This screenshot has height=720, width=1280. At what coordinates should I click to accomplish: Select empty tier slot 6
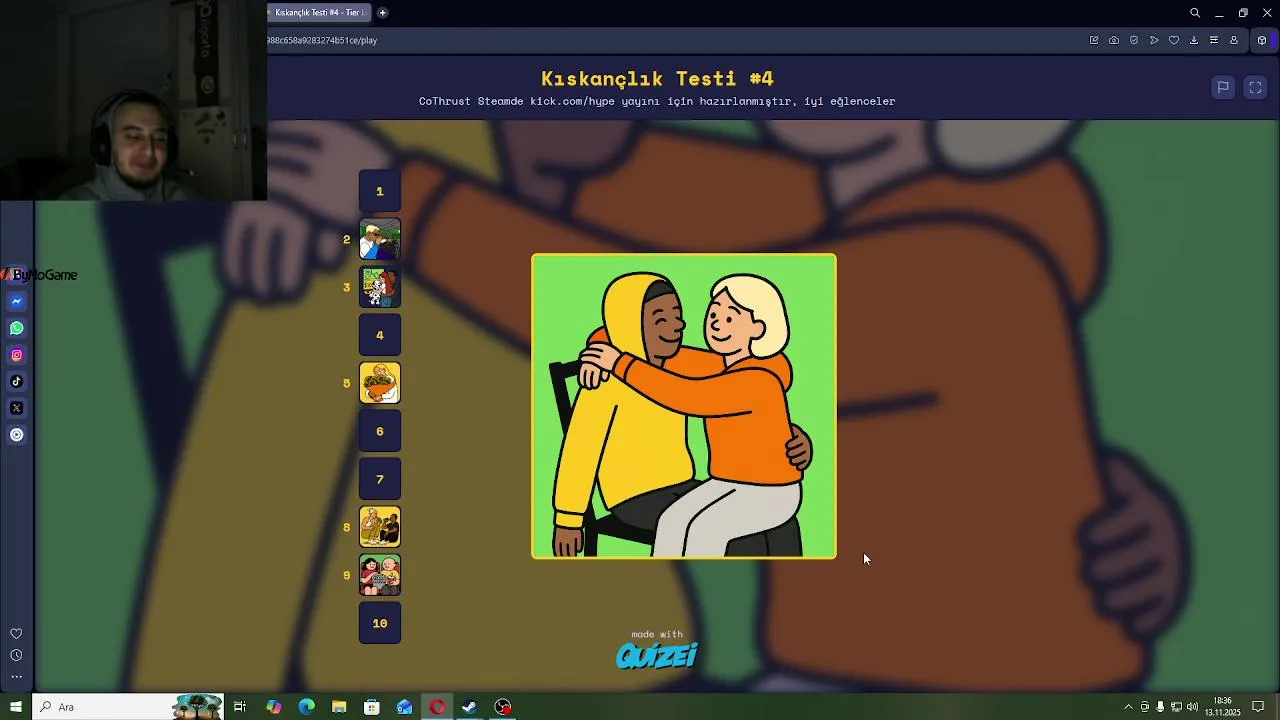point(380,431)
